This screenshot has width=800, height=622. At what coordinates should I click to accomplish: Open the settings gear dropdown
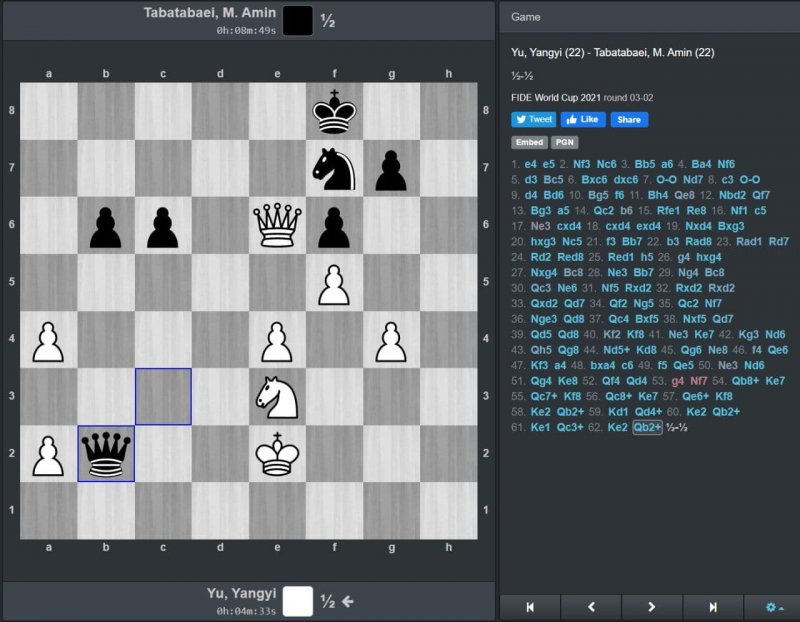click(x=773, y=606)
